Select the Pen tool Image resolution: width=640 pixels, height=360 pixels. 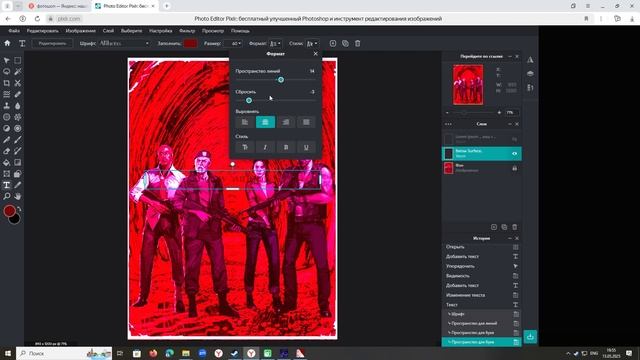(7, 140)
